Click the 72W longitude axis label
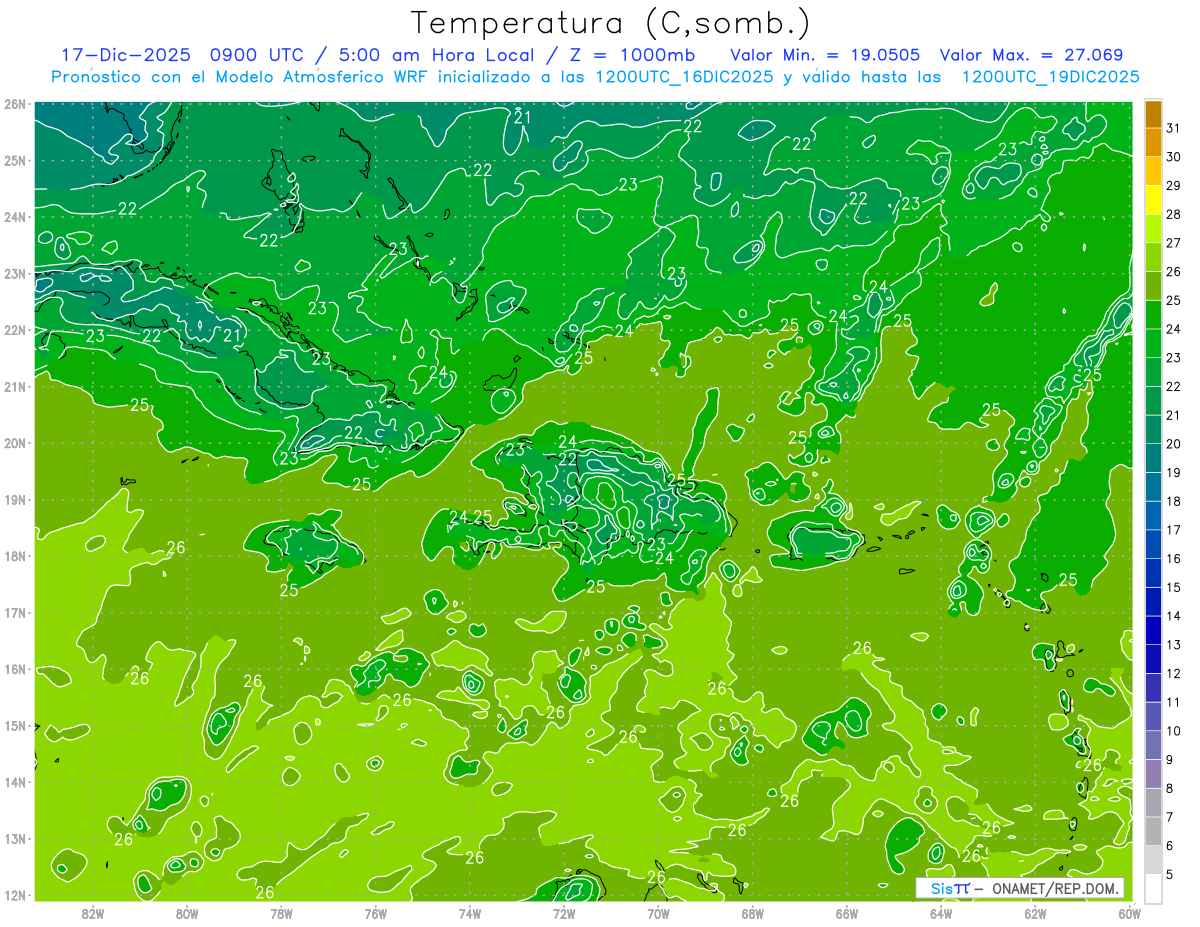Screen dimensions: 1200x927 (564, 913)
